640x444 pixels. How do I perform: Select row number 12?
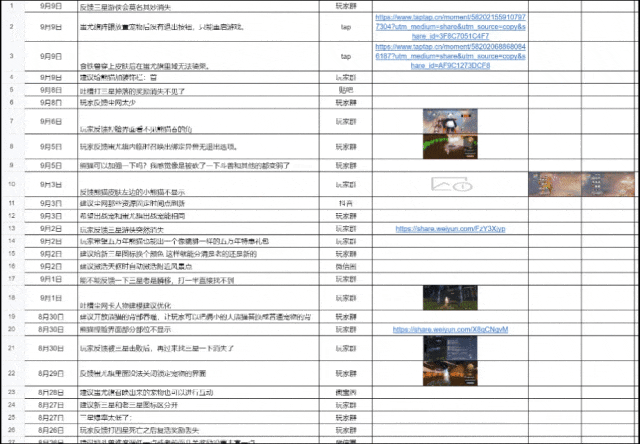tap(11, 216)
